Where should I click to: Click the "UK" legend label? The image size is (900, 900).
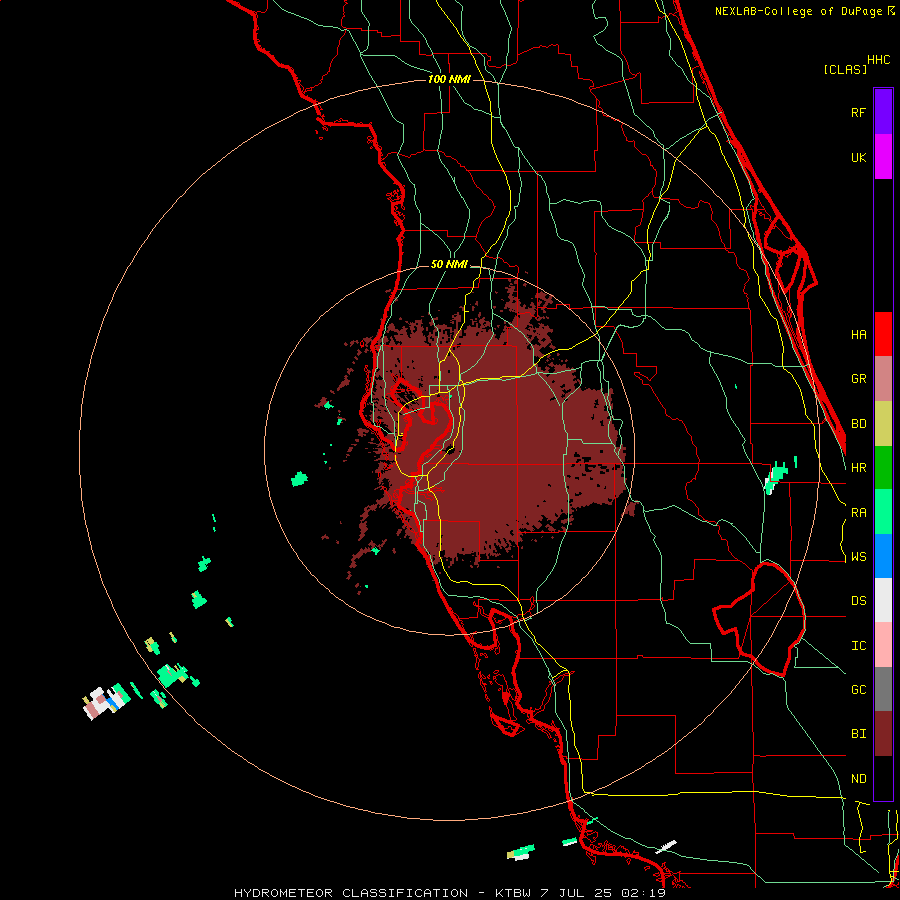(858, 157)
